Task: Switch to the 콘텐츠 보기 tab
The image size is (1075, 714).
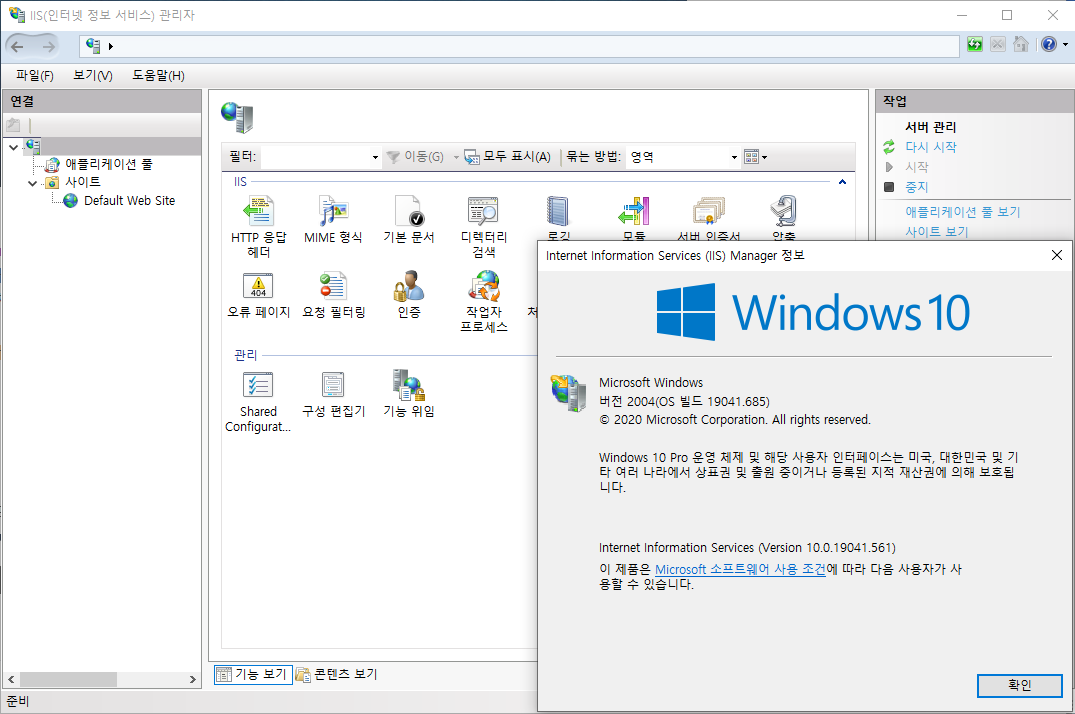Action: 337,675
